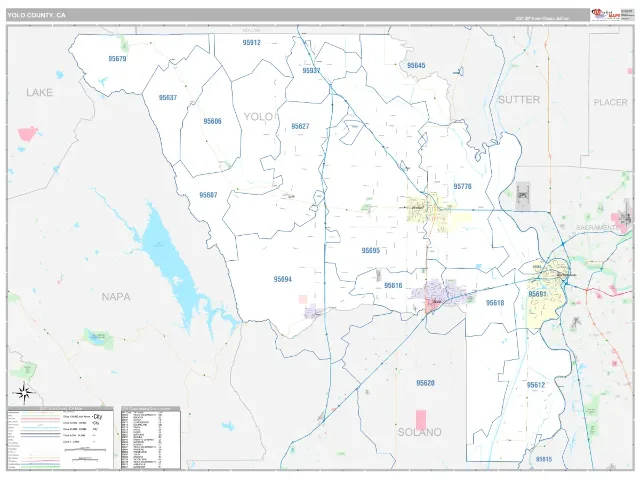Click the PLACER county label

610,102
